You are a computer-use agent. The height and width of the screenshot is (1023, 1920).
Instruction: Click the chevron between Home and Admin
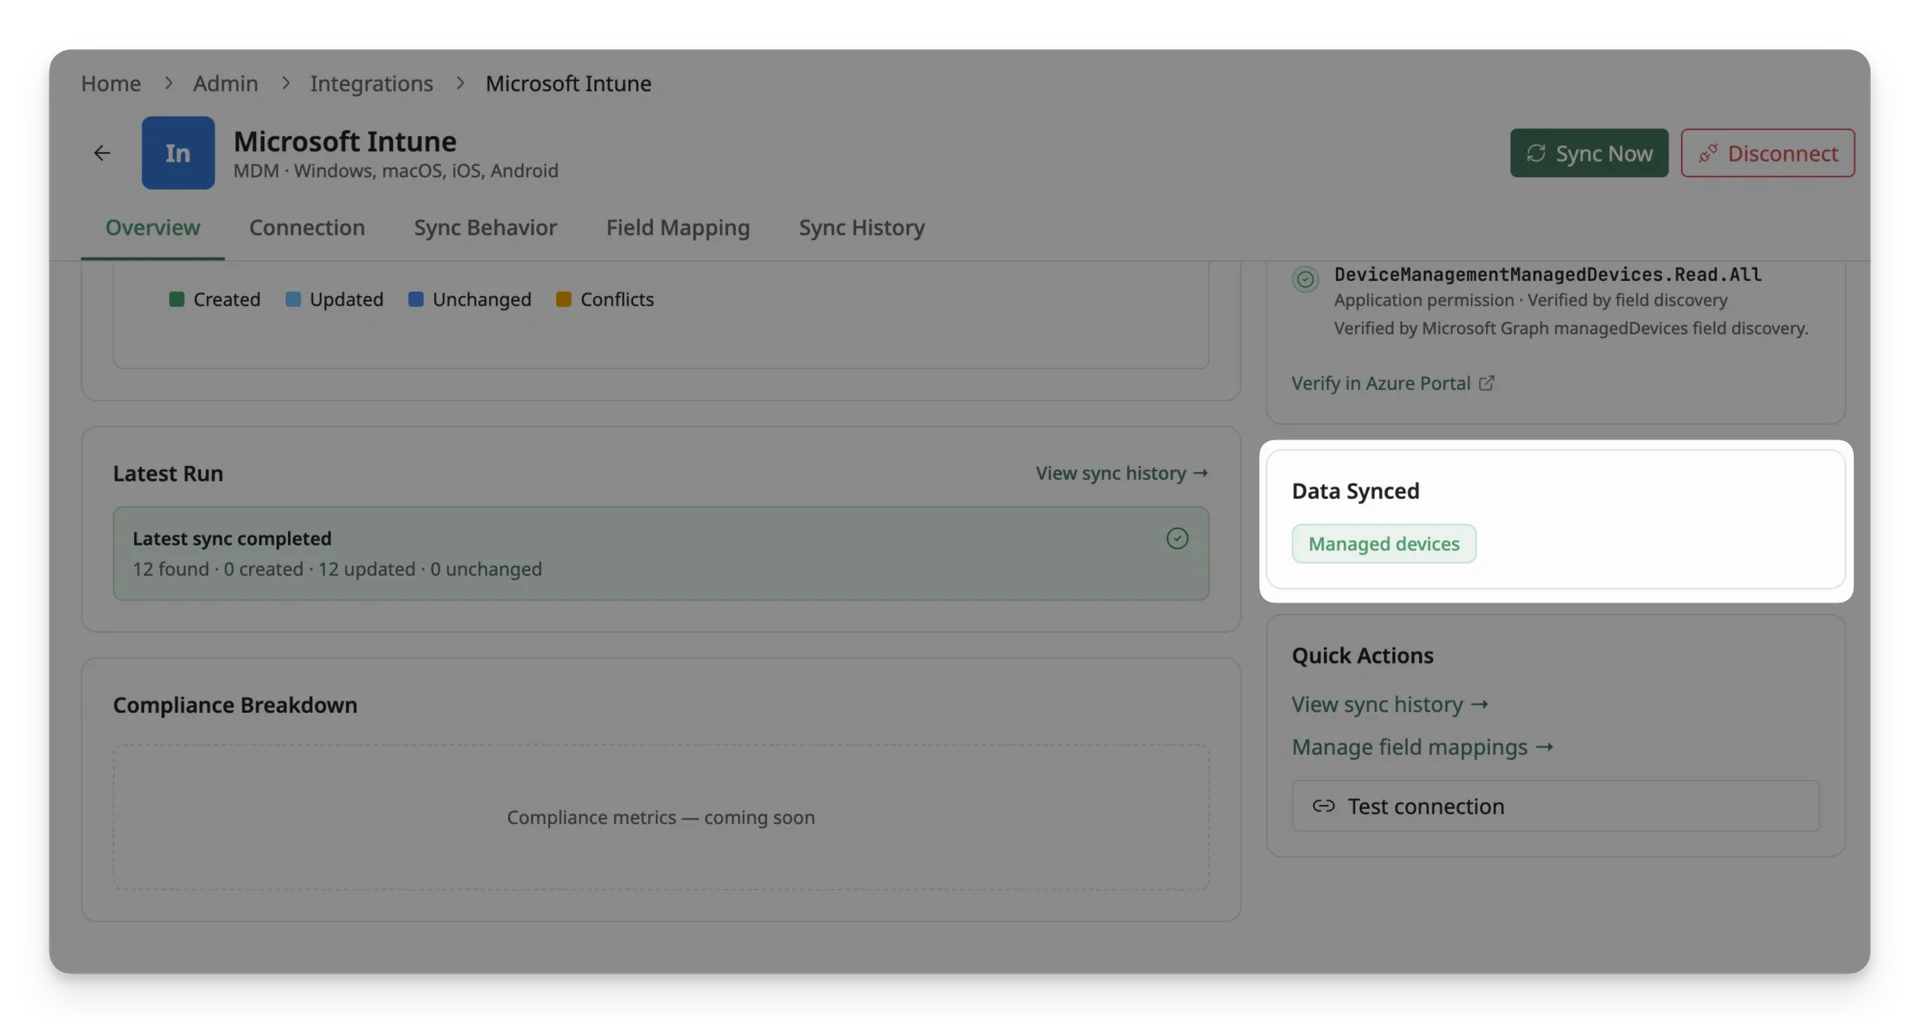click(168, 83)
